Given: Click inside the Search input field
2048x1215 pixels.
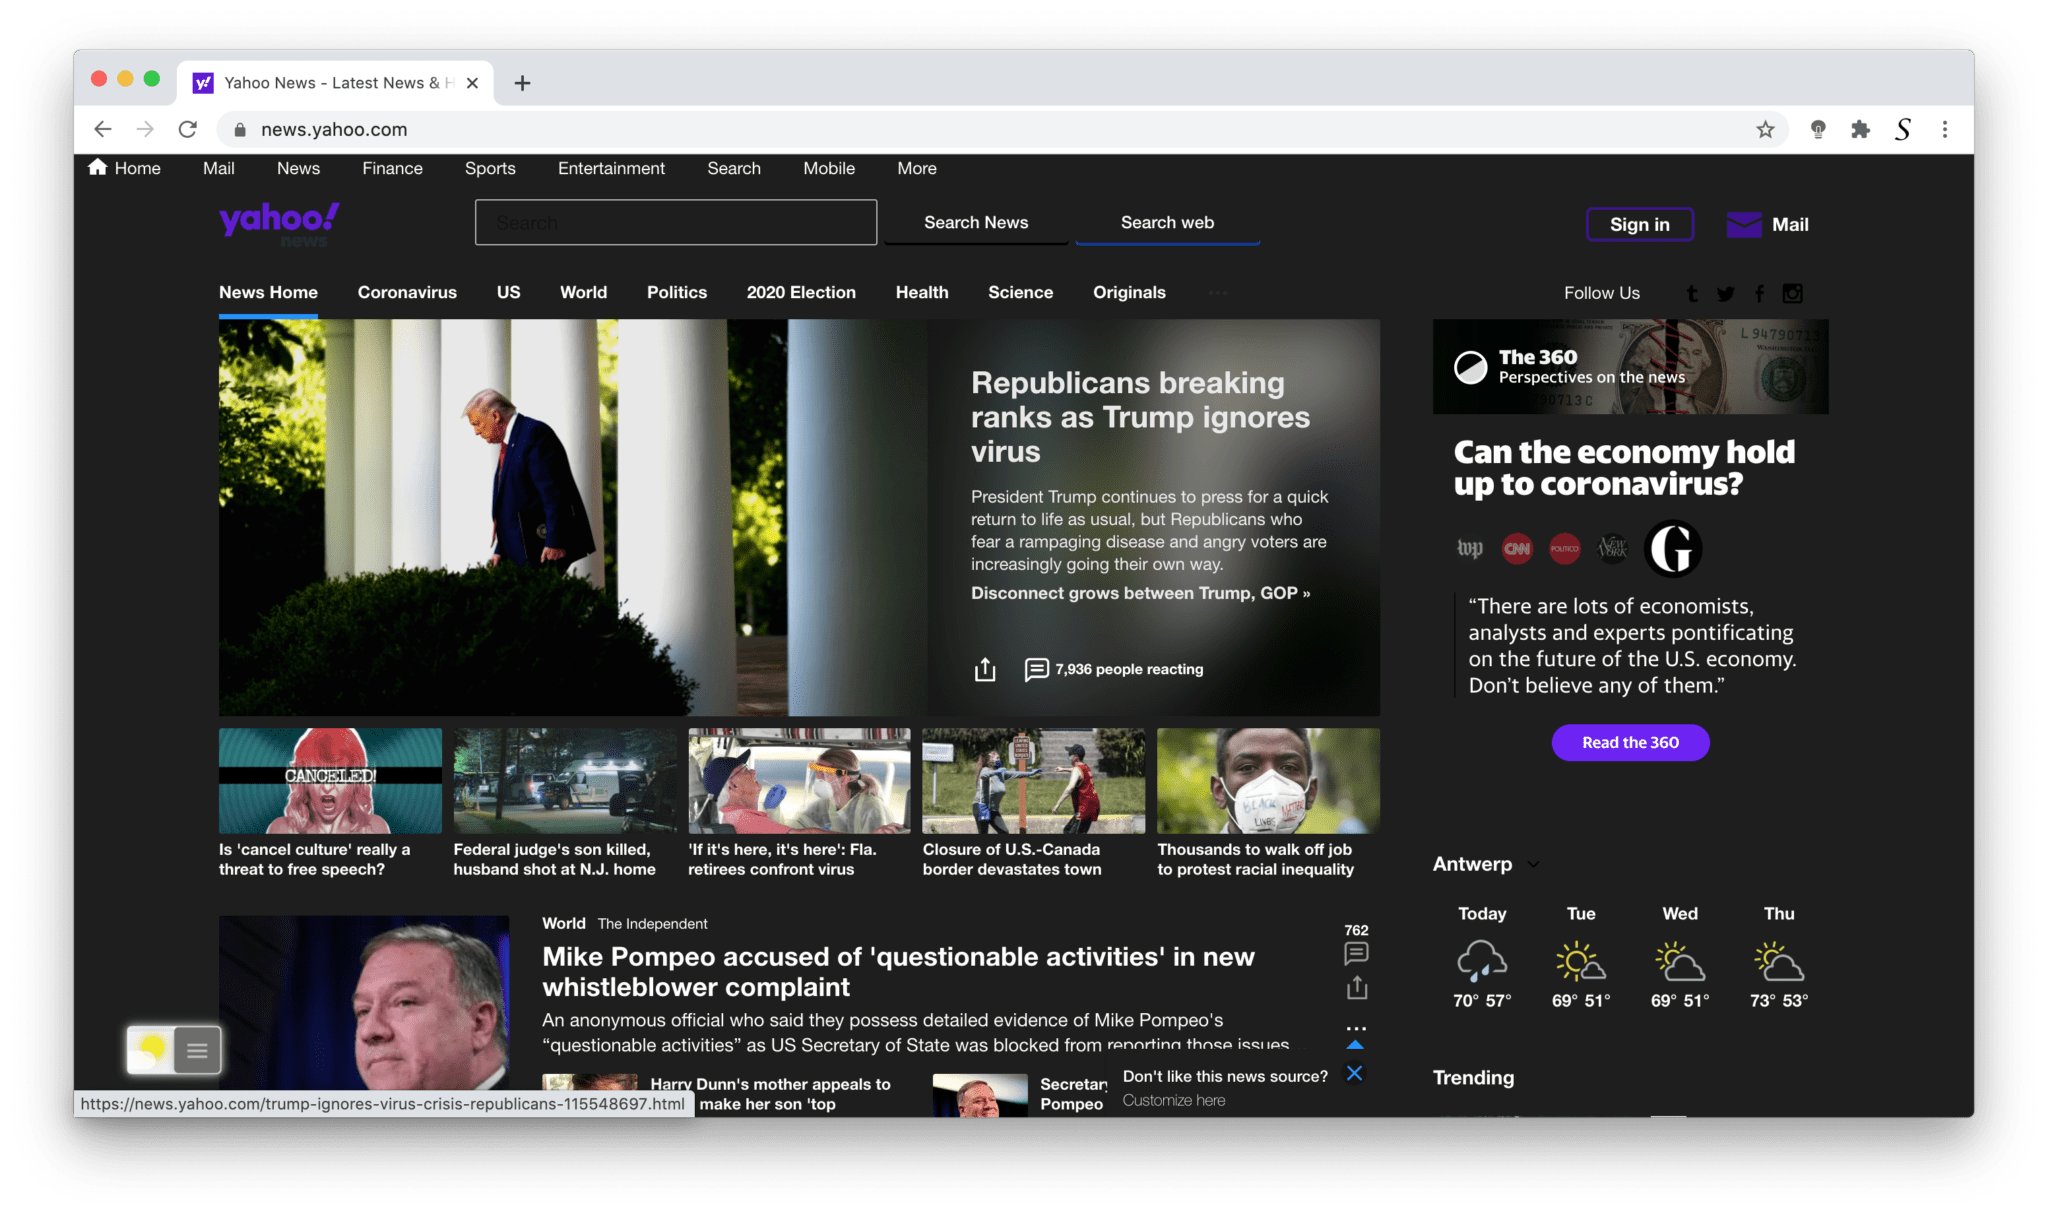Looking at the screenshot, I should (675, 222).
